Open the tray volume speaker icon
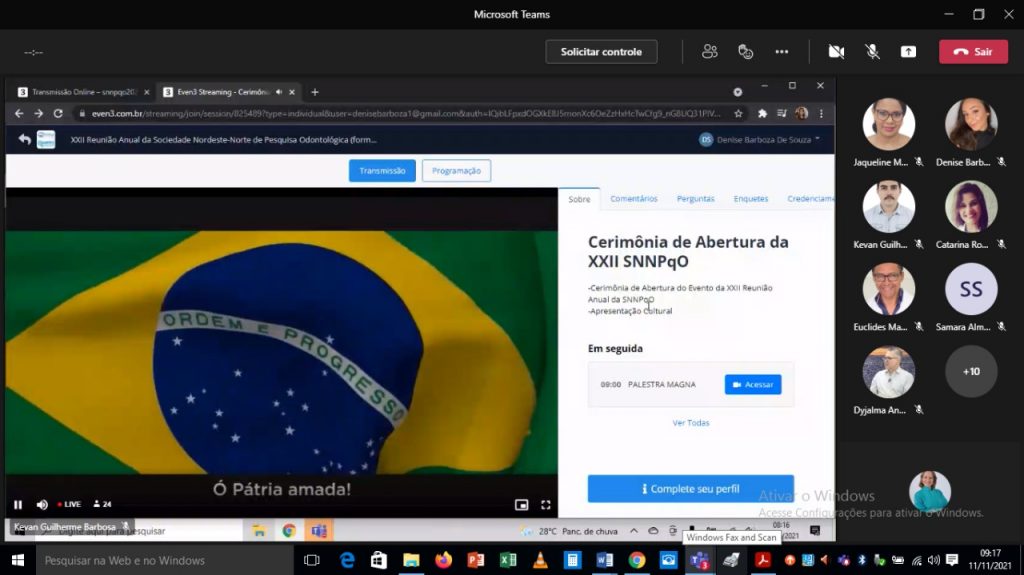Viewport: 1024px width, 575px height. tap(934, 561)
